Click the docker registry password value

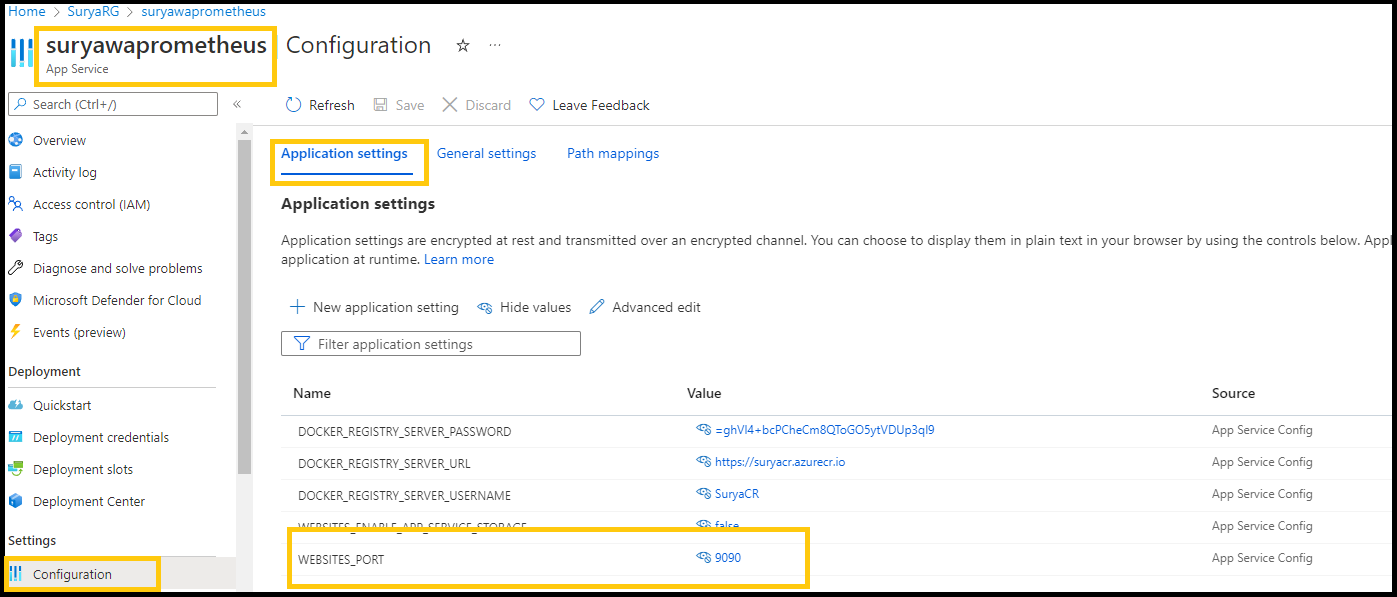825,430
